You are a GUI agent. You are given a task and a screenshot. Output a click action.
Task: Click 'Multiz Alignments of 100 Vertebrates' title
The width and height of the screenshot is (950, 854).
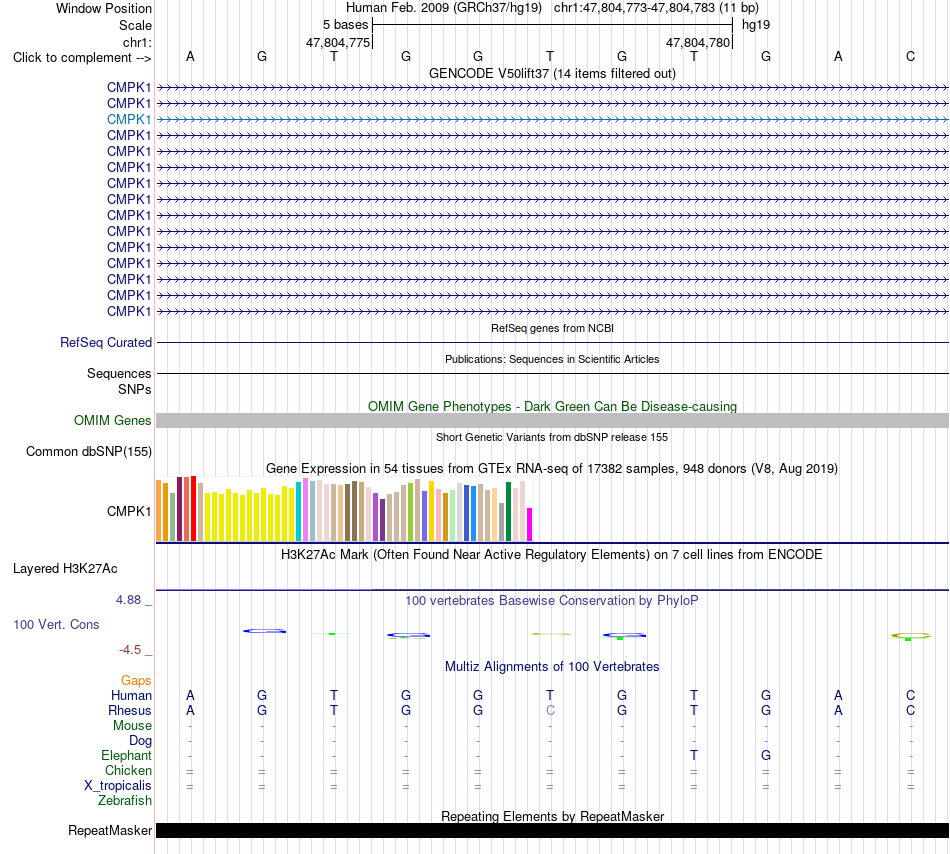[x=552, y=666]
